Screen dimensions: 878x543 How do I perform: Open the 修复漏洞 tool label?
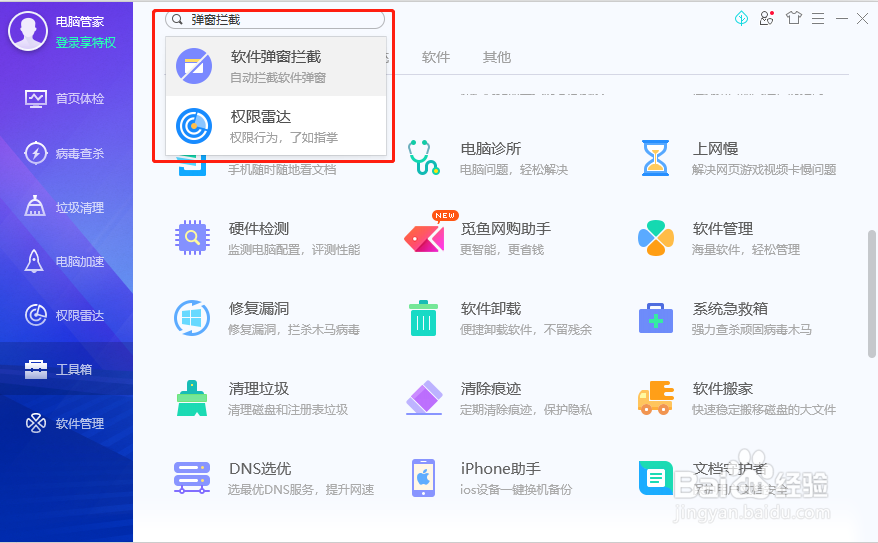click(x=259, y=309)
